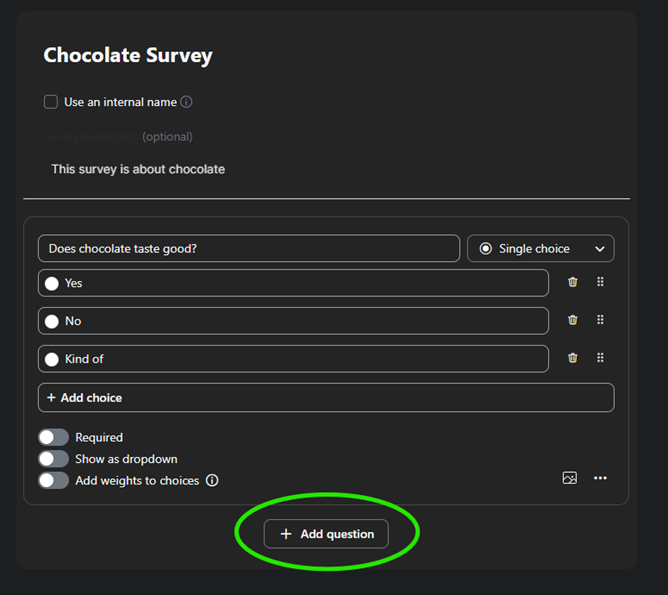The height and width of the screenshot is (595, 668).
Task: Open the Single choice question type dropdown
Action: [x=540, y=249]
